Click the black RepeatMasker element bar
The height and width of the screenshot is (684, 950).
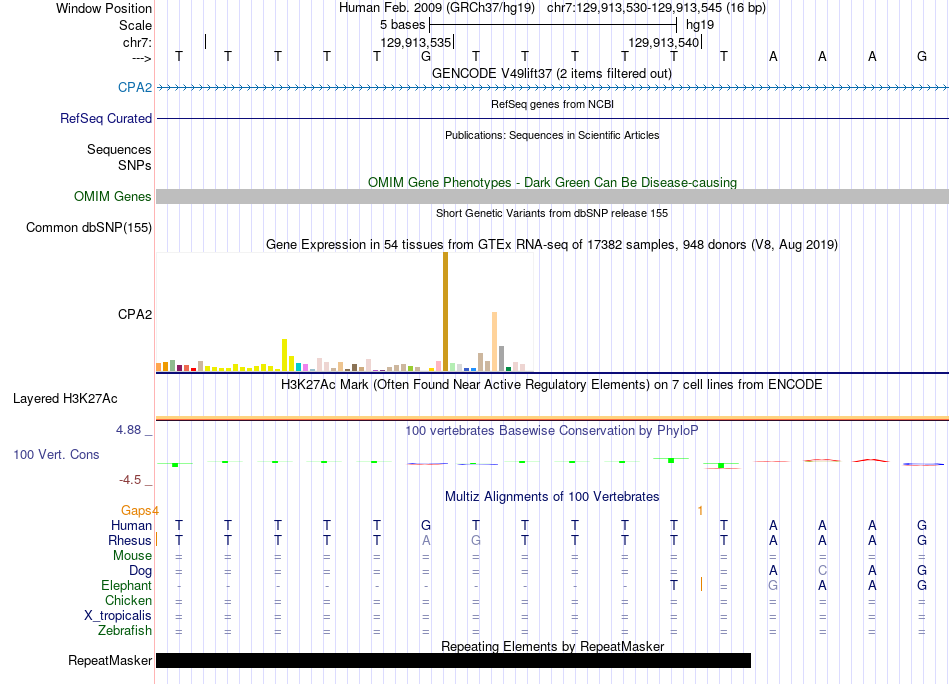[x=453, y=660]
